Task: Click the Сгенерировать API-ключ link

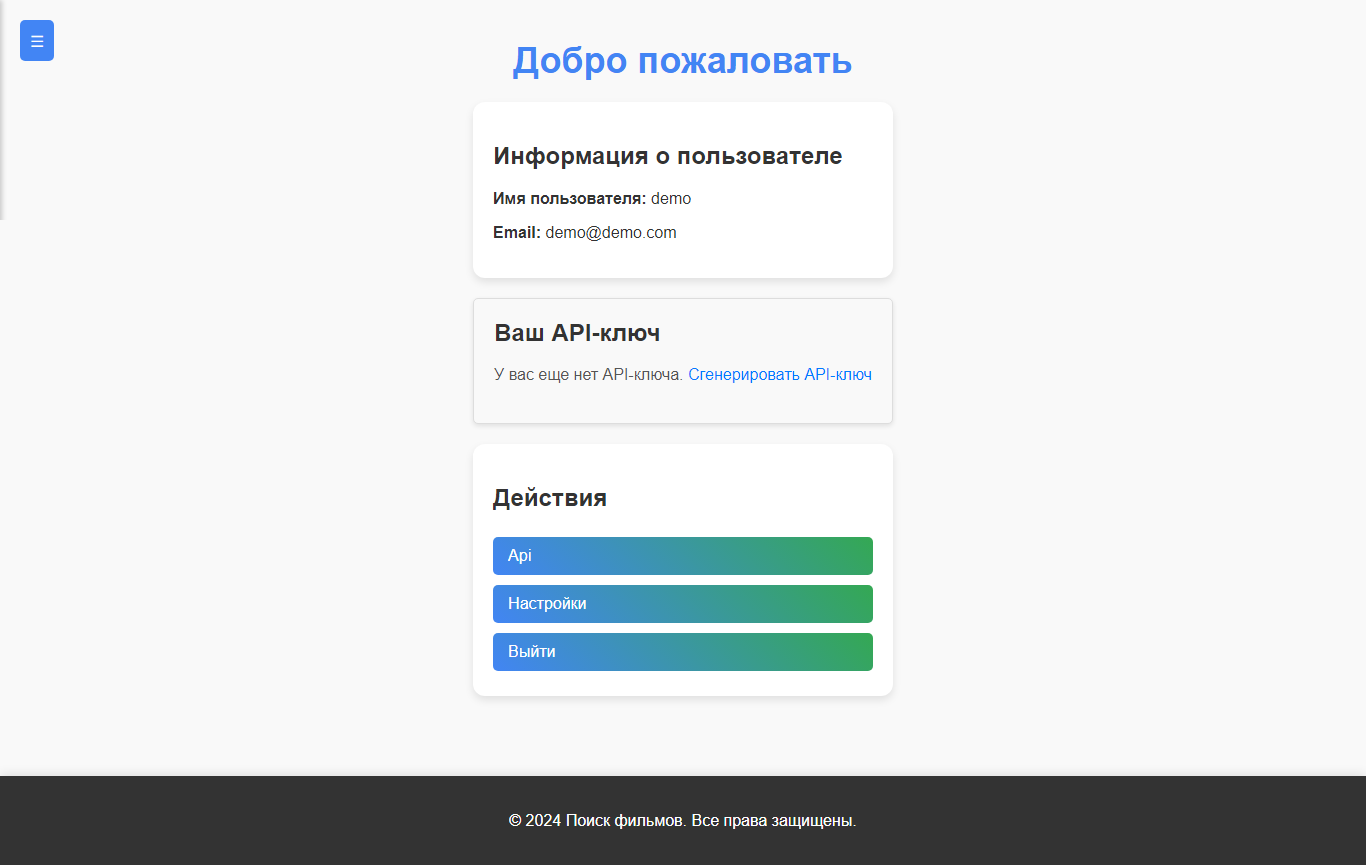Action: click(779, 375)
